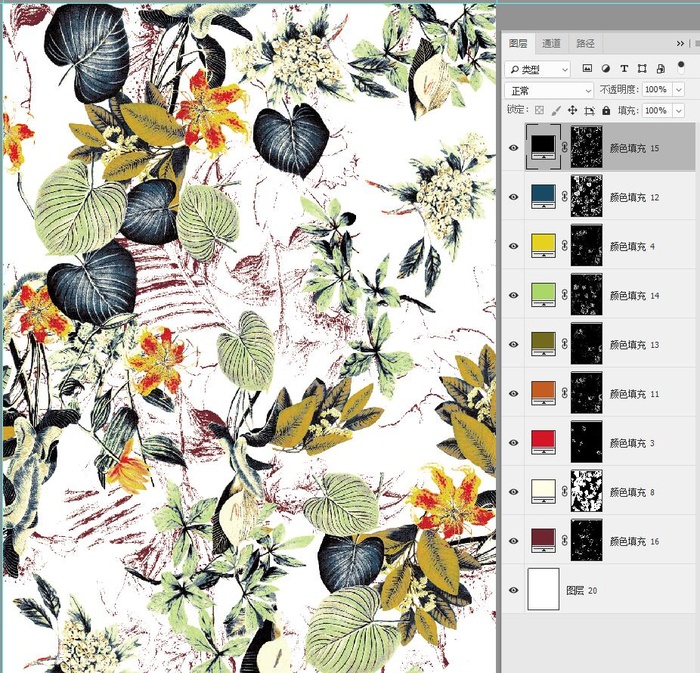This screenshot has height=673, width=700.
Task: Click black color swatch of 颜色填充 15
Action: click(543, 147)
